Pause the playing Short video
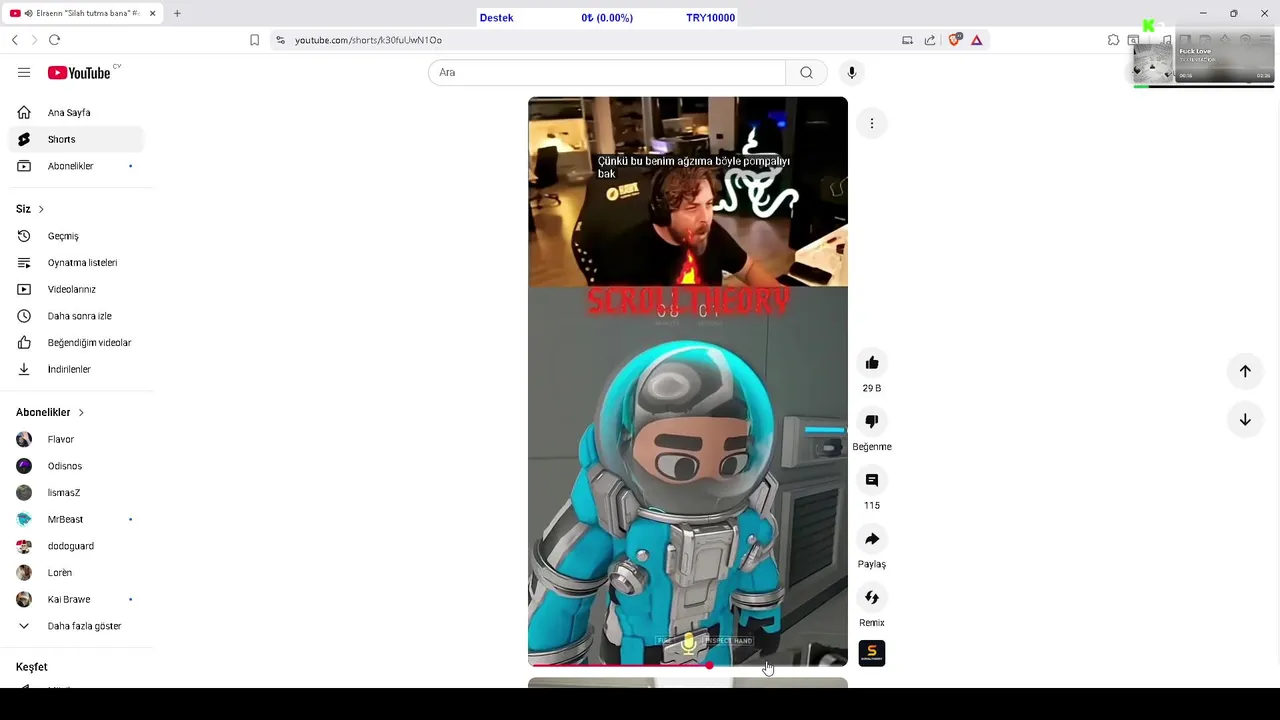Image resolution: width=1280 pixels, height=720 pixels. pos(688,380)
